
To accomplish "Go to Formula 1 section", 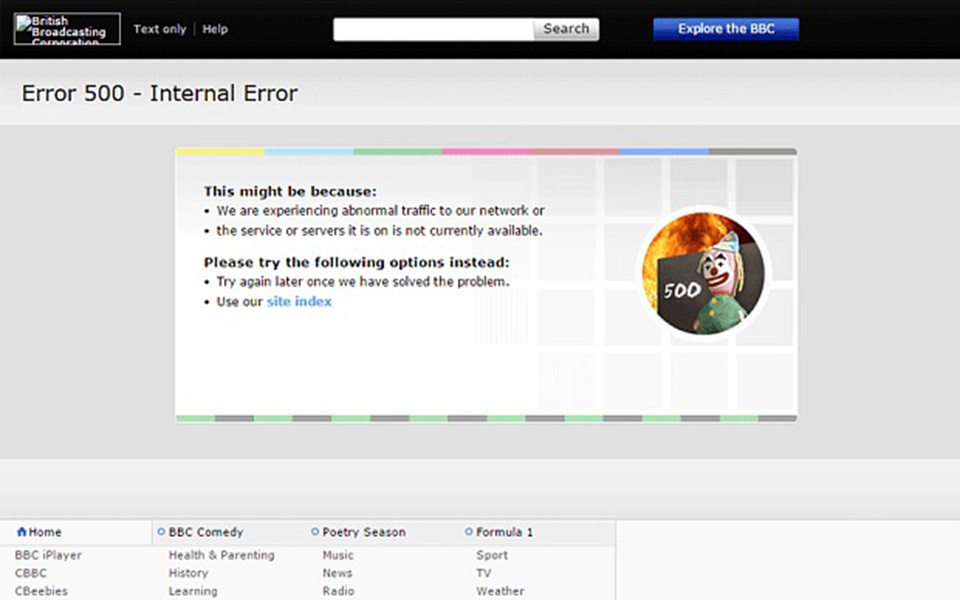I will point(504,532).
